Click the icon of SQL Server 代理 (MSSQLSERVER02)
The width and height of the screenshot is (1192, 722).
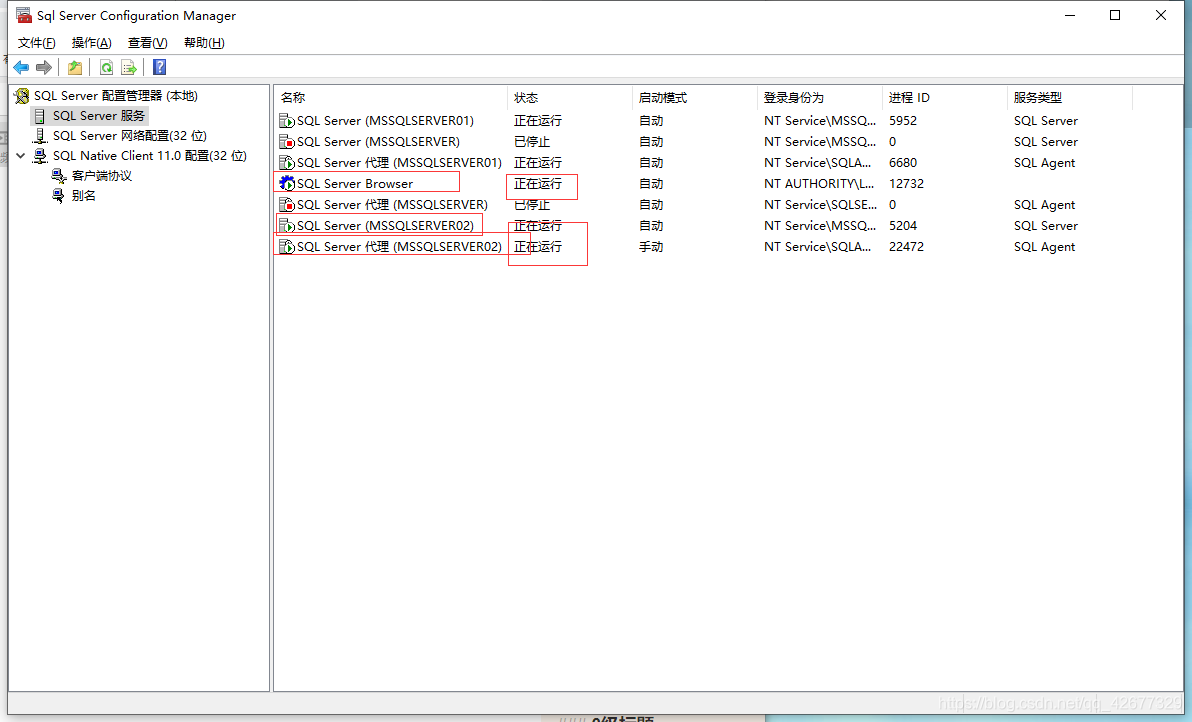[x=287, y=247]
